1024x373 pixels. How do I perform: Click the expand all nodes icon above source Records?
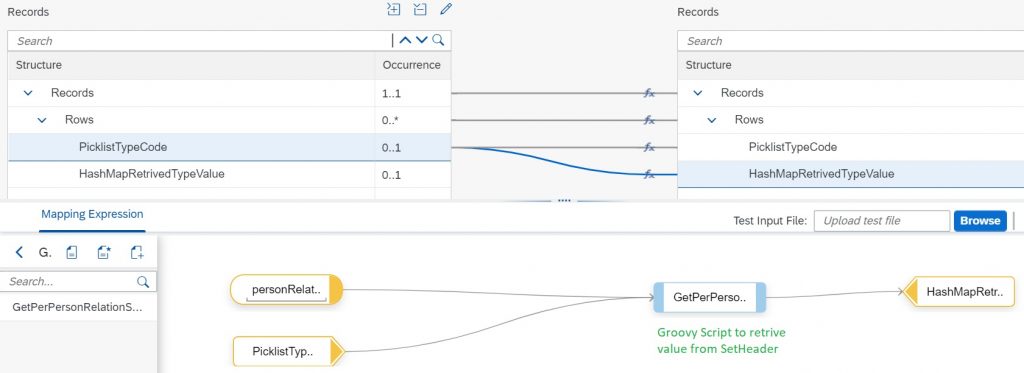tap(393, 9)
